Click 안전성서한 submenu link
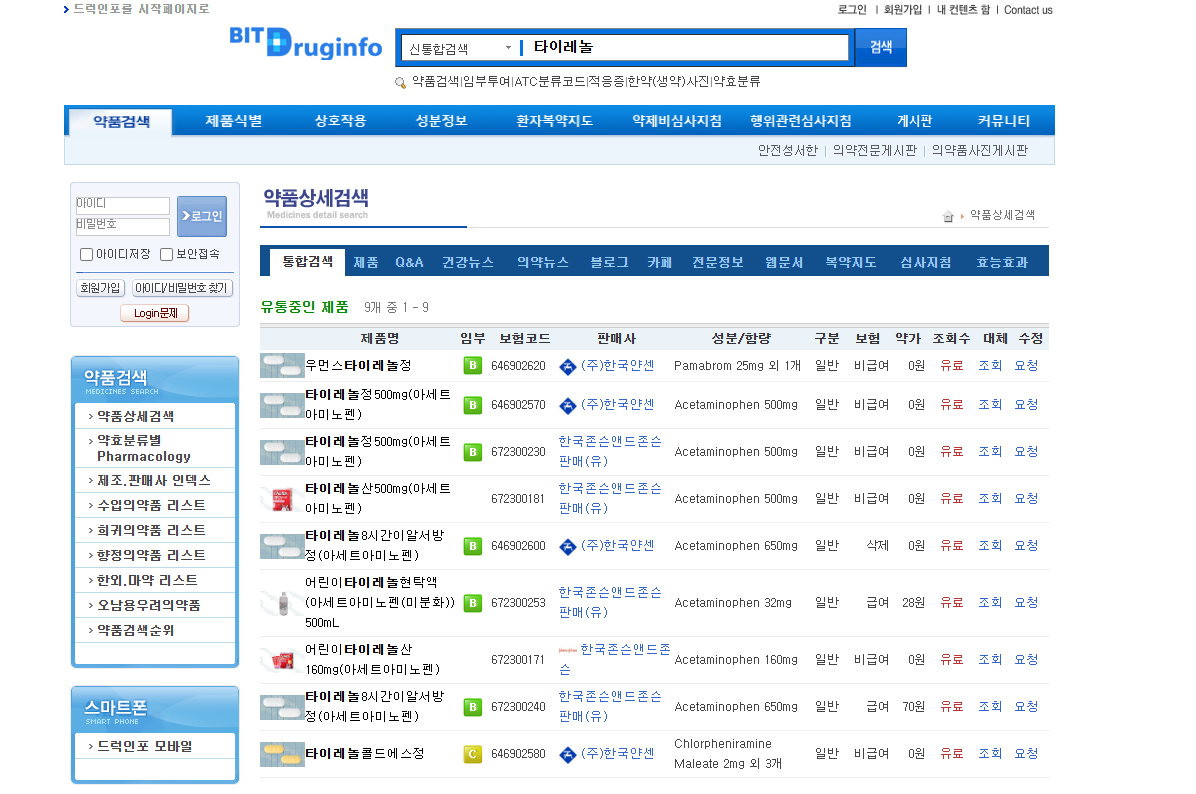Image resolution: width=1196 pixels, height=794 pixels. [x=787, y=151]
